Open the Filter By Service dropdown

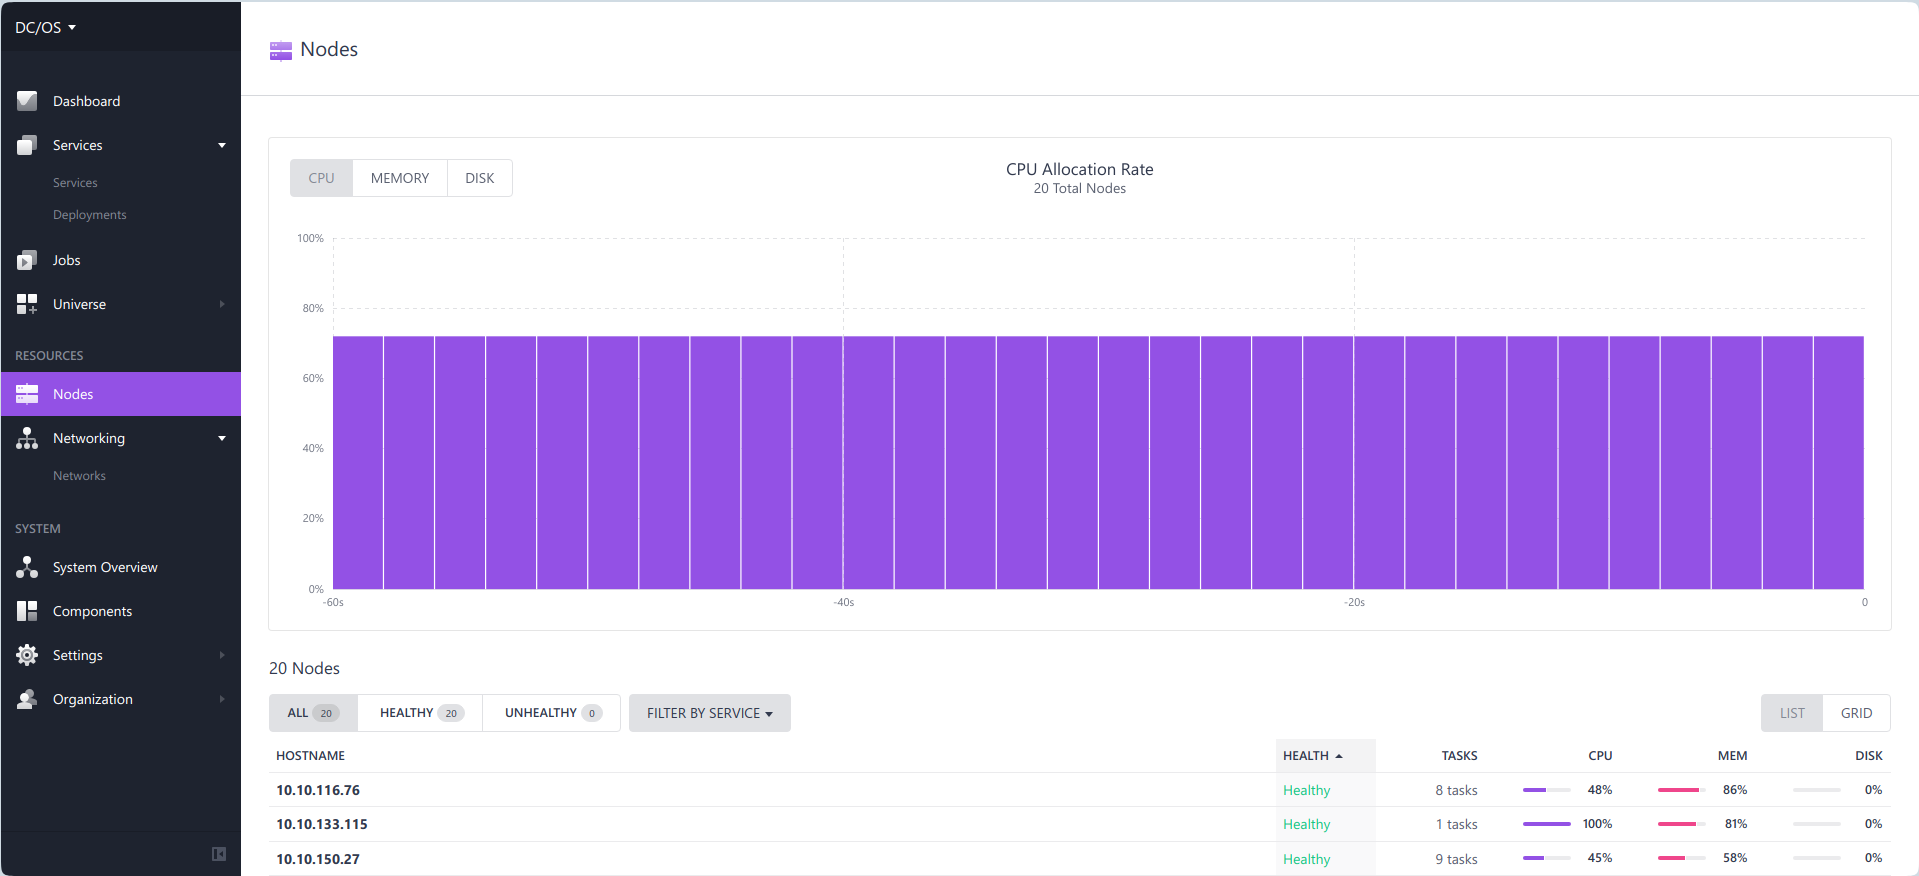pos(710,713)
